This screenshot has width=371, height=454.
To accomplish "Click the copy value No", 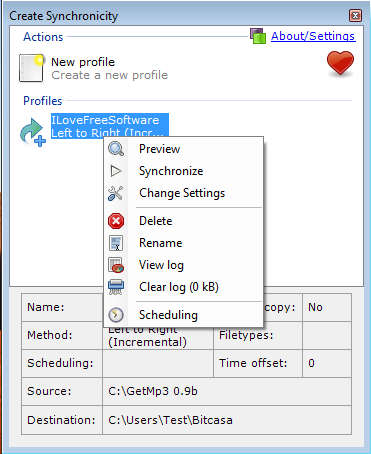I will (x=315, y=307).
